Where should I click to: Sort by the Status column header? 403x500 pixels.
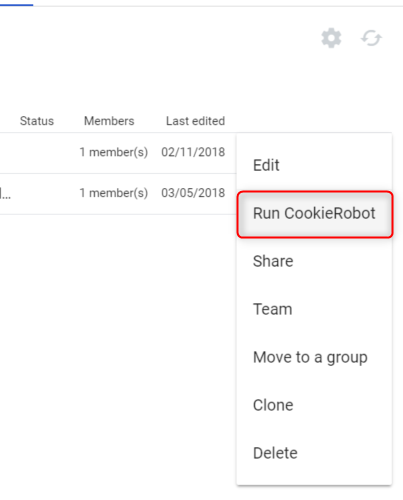coord(37,121)
